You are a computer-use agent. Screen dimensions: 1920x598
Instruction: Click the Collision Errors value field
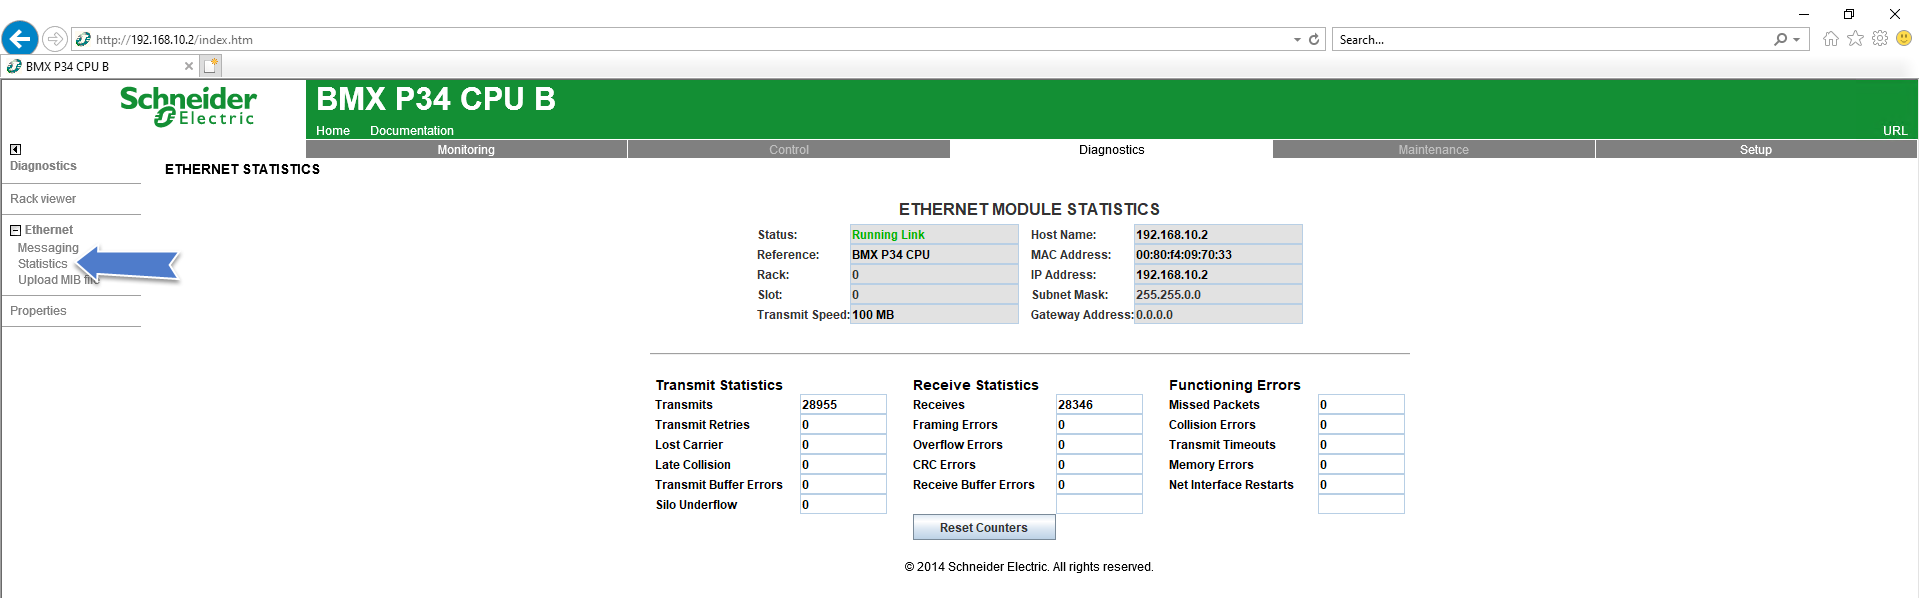(x=1361, y=424)
